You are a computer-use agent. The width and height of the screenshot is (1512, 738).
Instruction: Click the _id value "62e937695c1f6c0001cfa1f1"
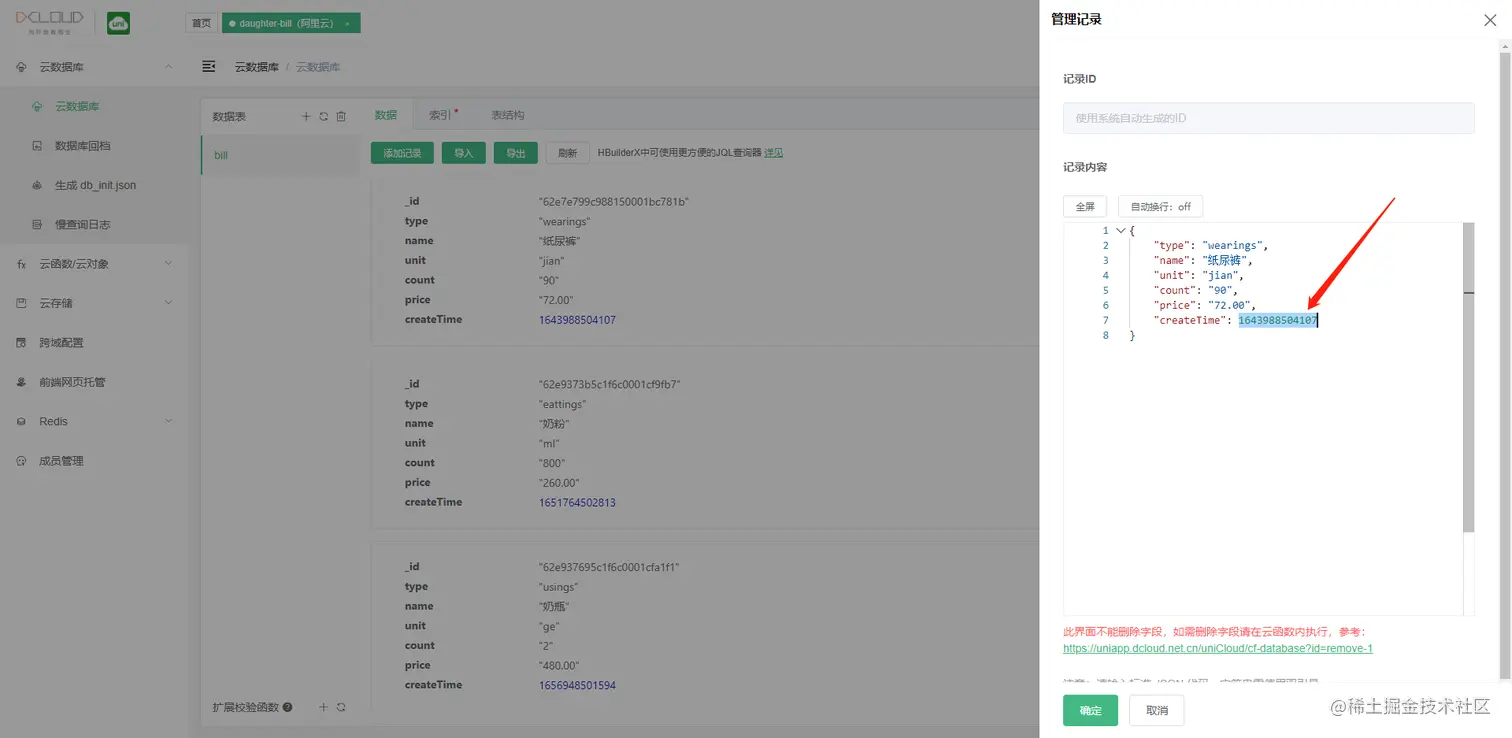click(x=609, y=567)
